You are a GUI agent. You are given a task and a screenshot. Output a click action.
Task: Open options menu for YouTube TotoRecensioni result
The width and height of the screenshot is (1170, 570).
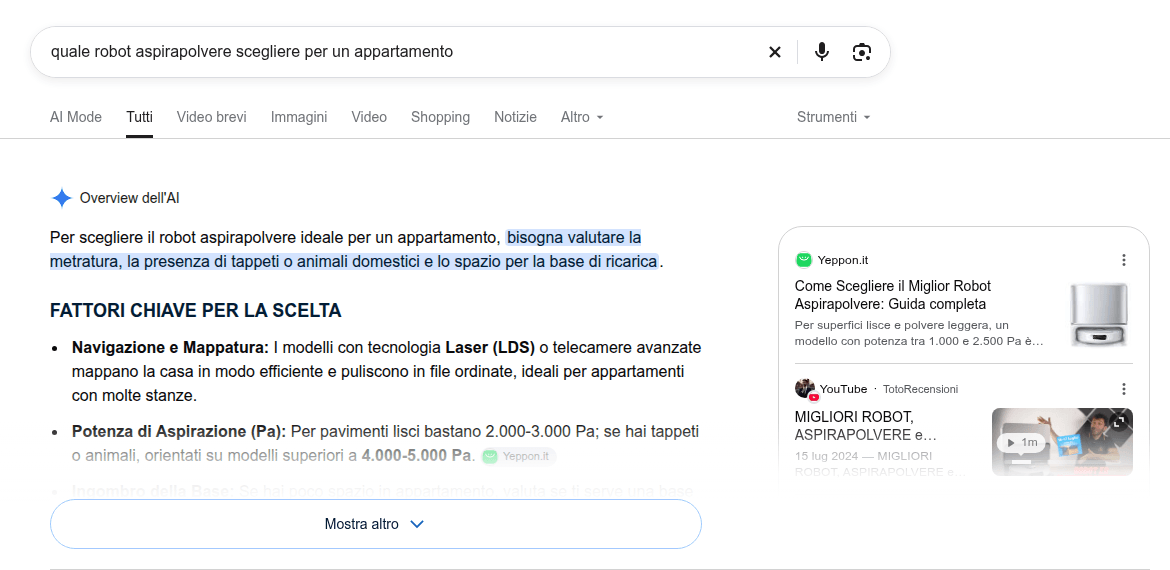pyautogui.click(x=1124, y=389)
